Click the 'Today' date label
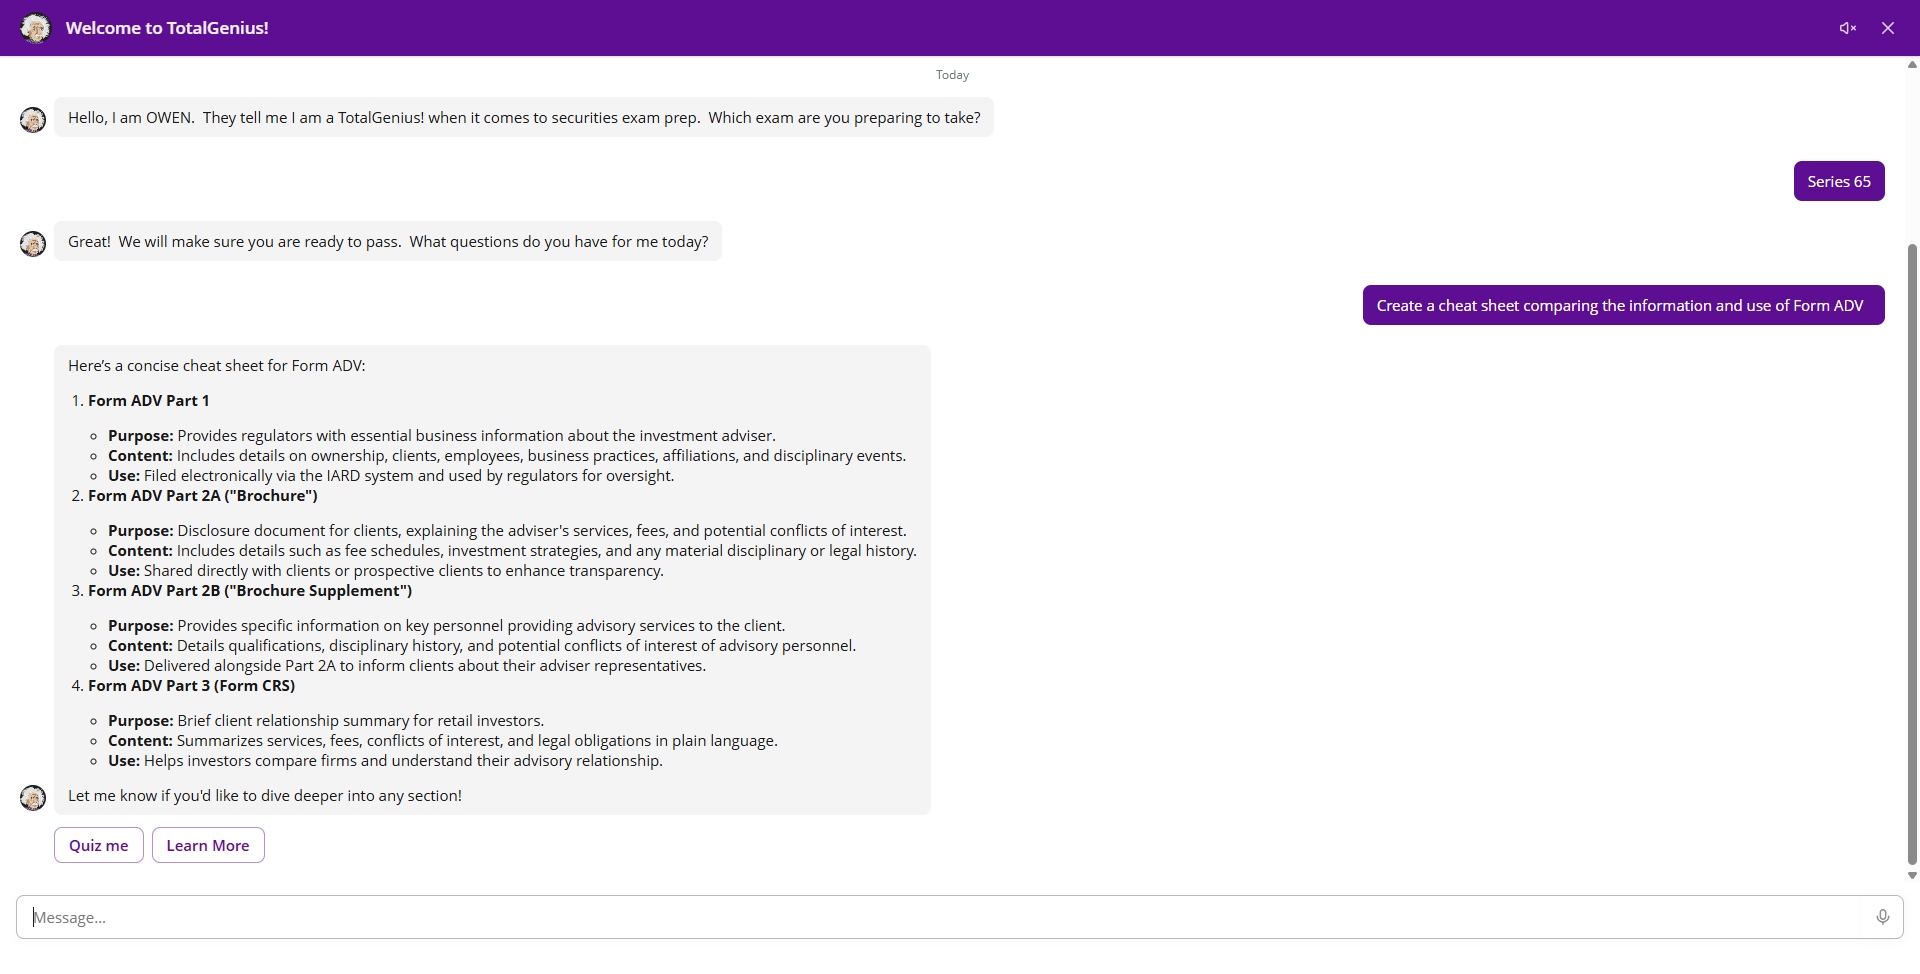Viewport: 1920px width, 974px height. point(952,75)
